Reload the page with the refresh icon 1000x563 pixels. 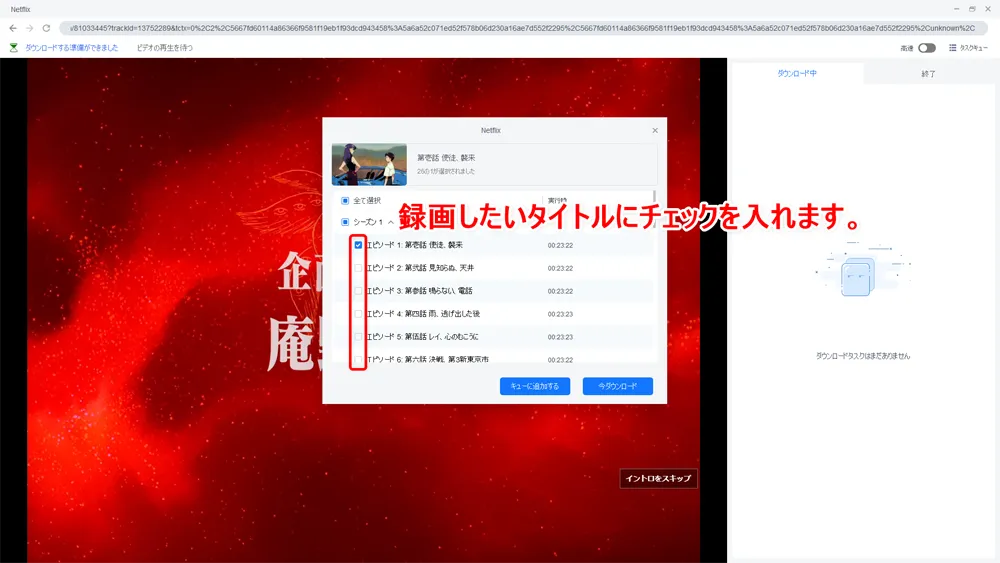point(46,28)
